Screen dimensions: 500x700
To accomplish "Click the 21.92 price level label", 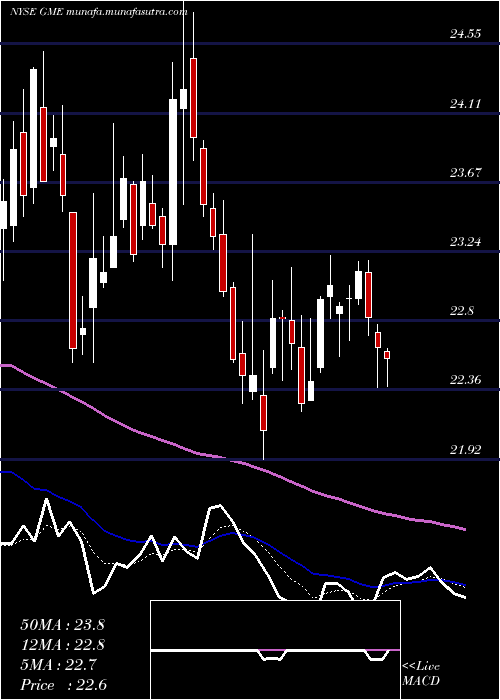I will tap(465, 450).
